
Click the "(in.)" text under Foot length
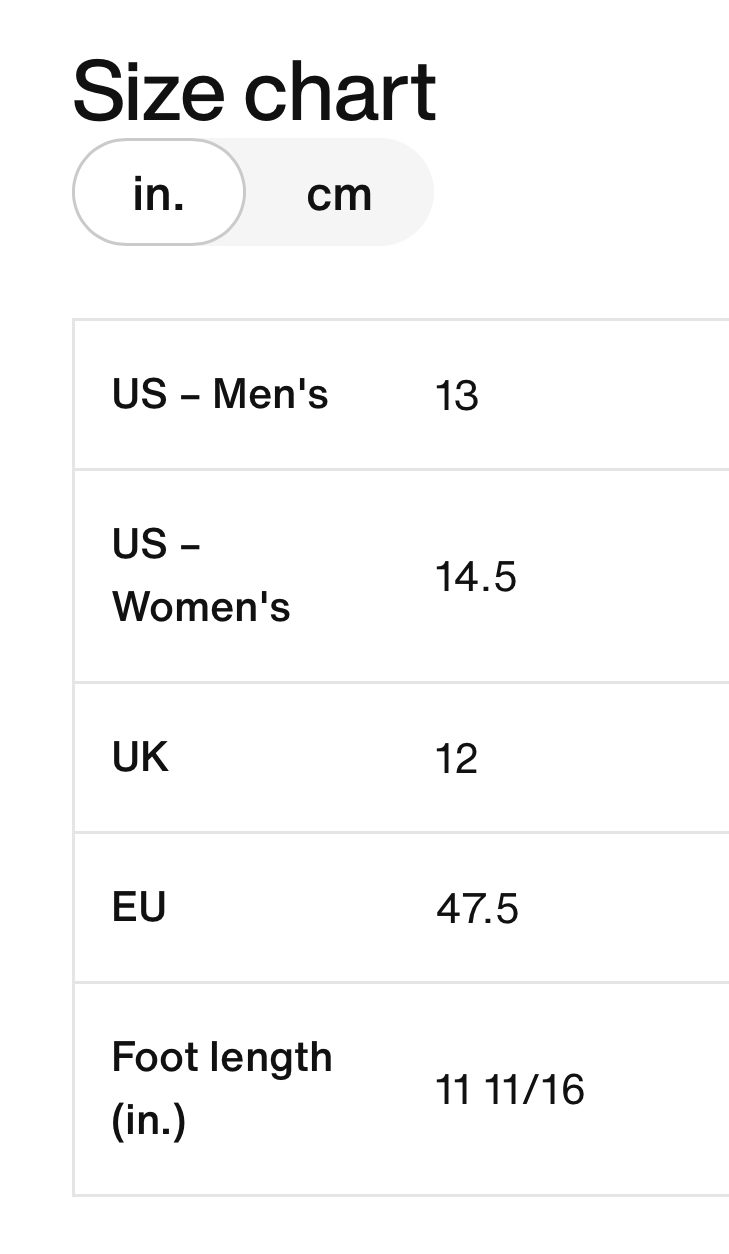tap(149, 1120)
